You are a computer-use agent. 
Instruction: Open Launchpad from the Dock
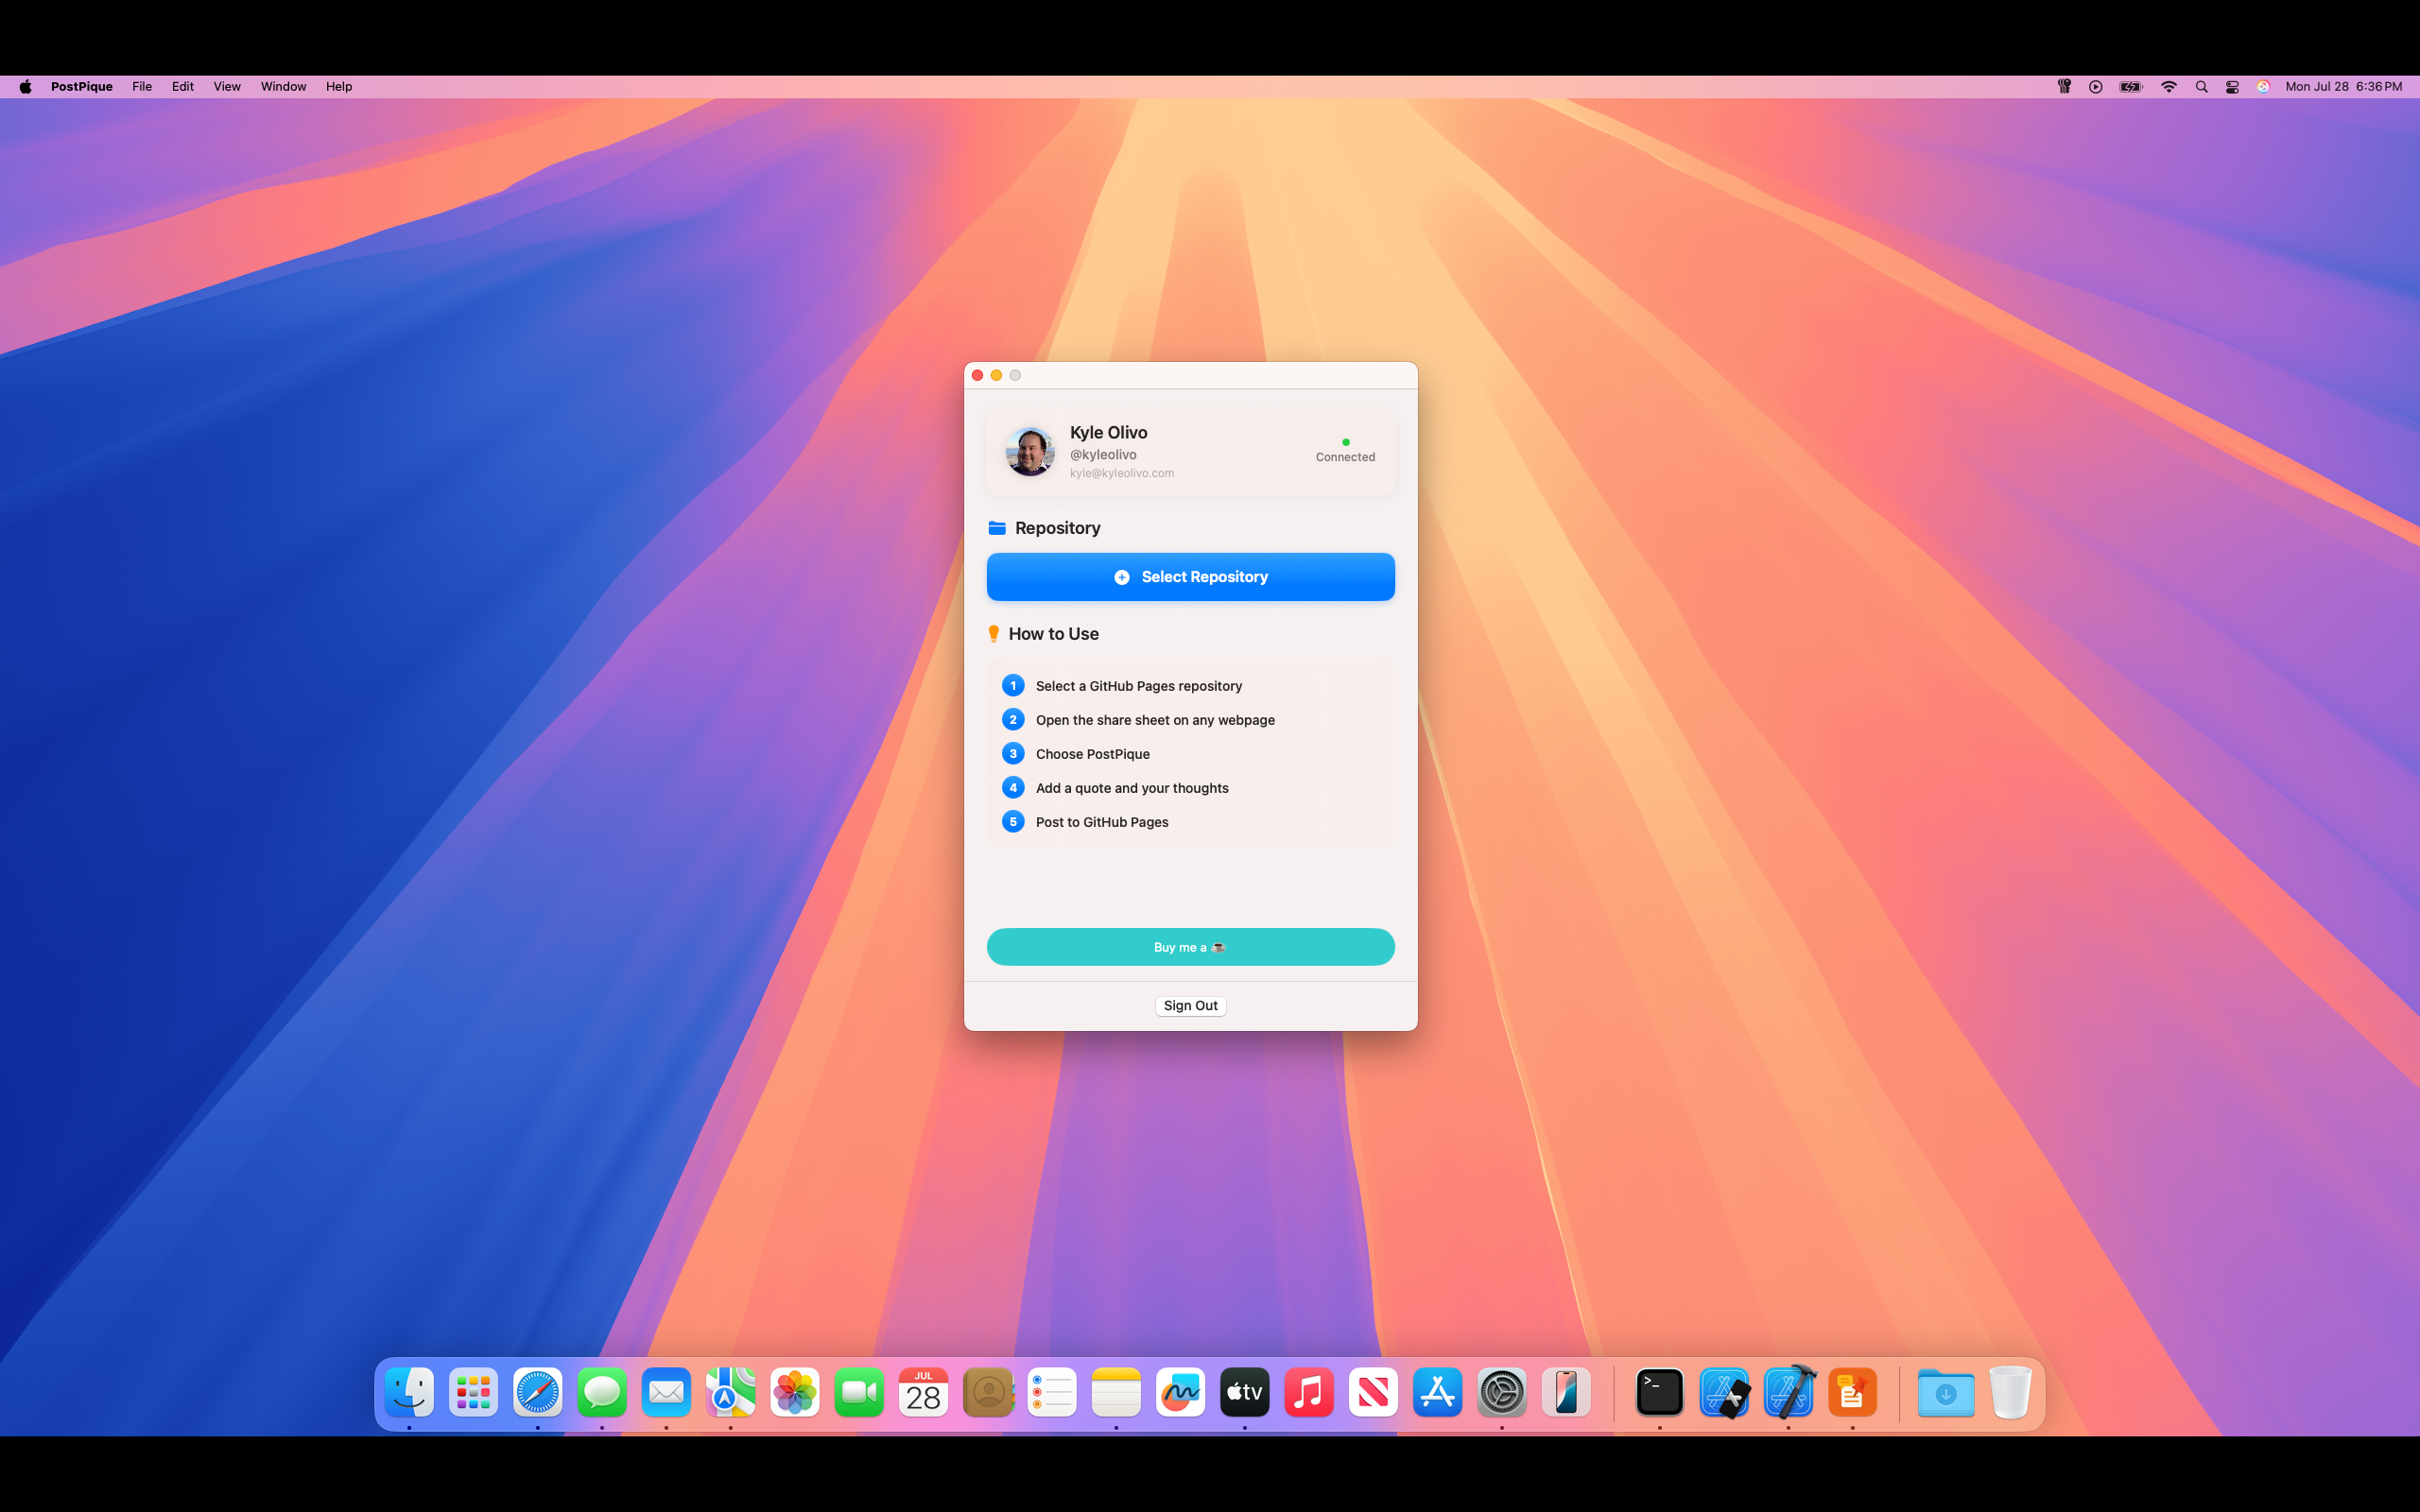473,1392
